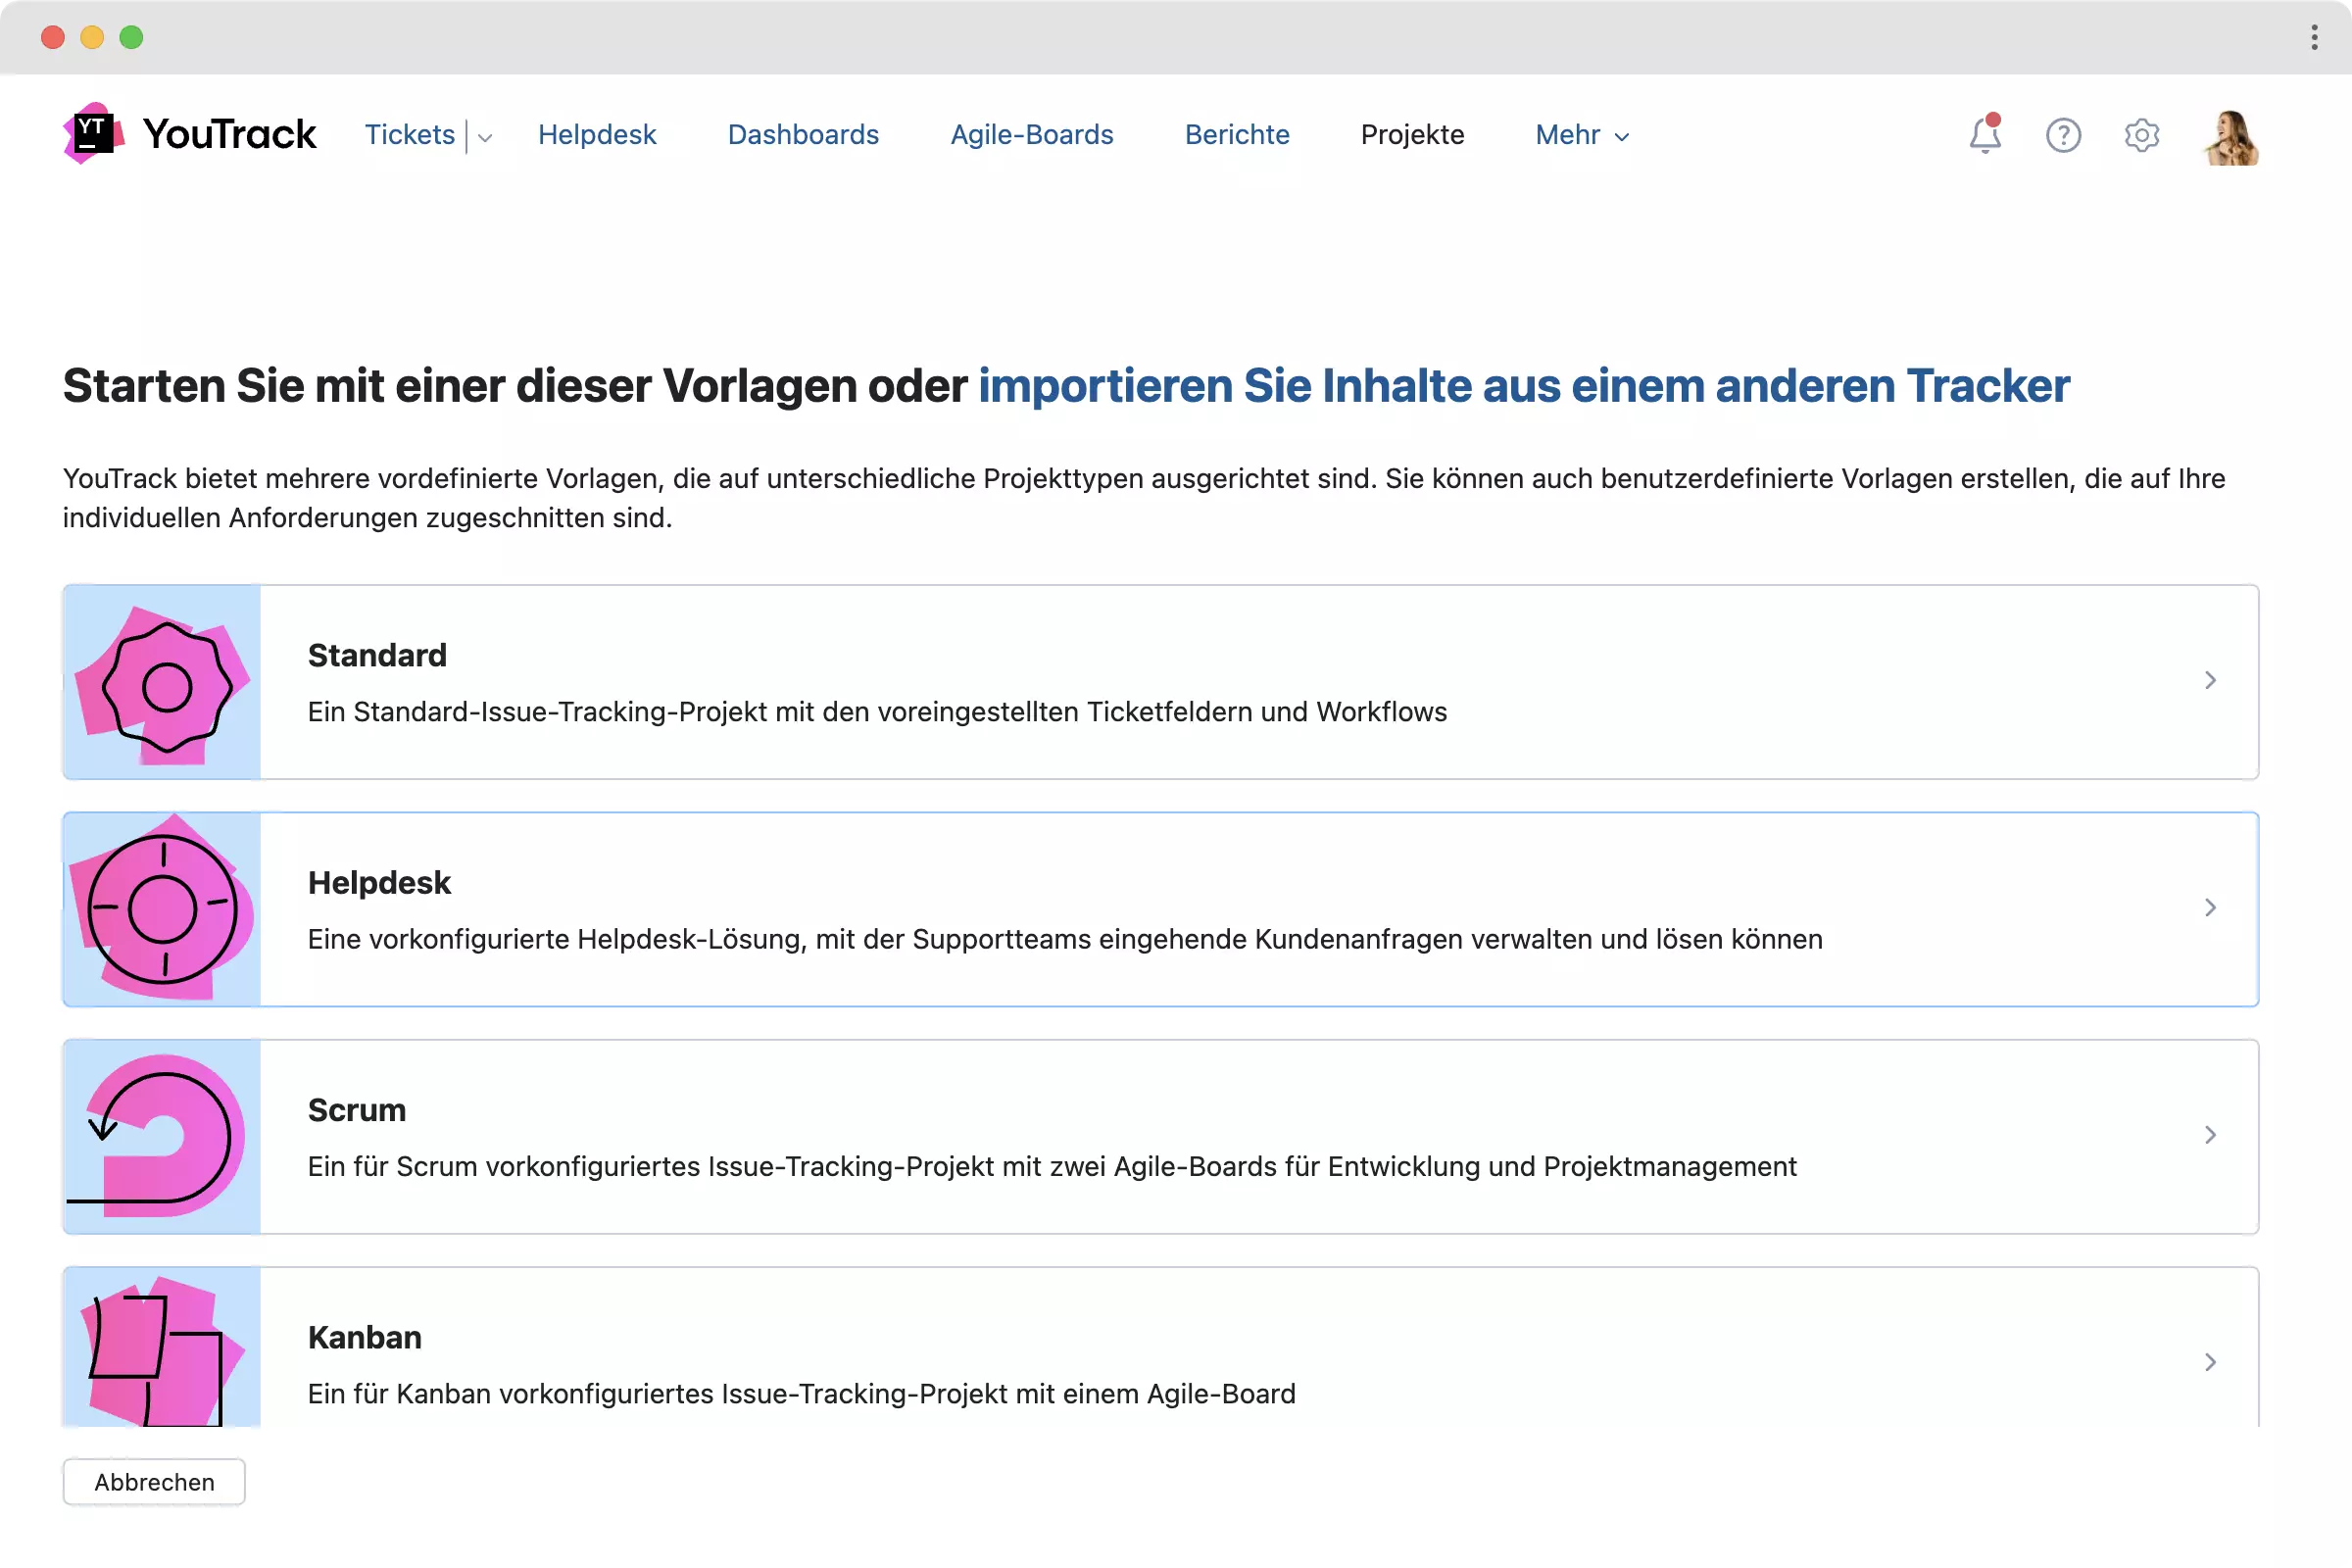Open Berichte in top navigation

(x=1237, y=135)
